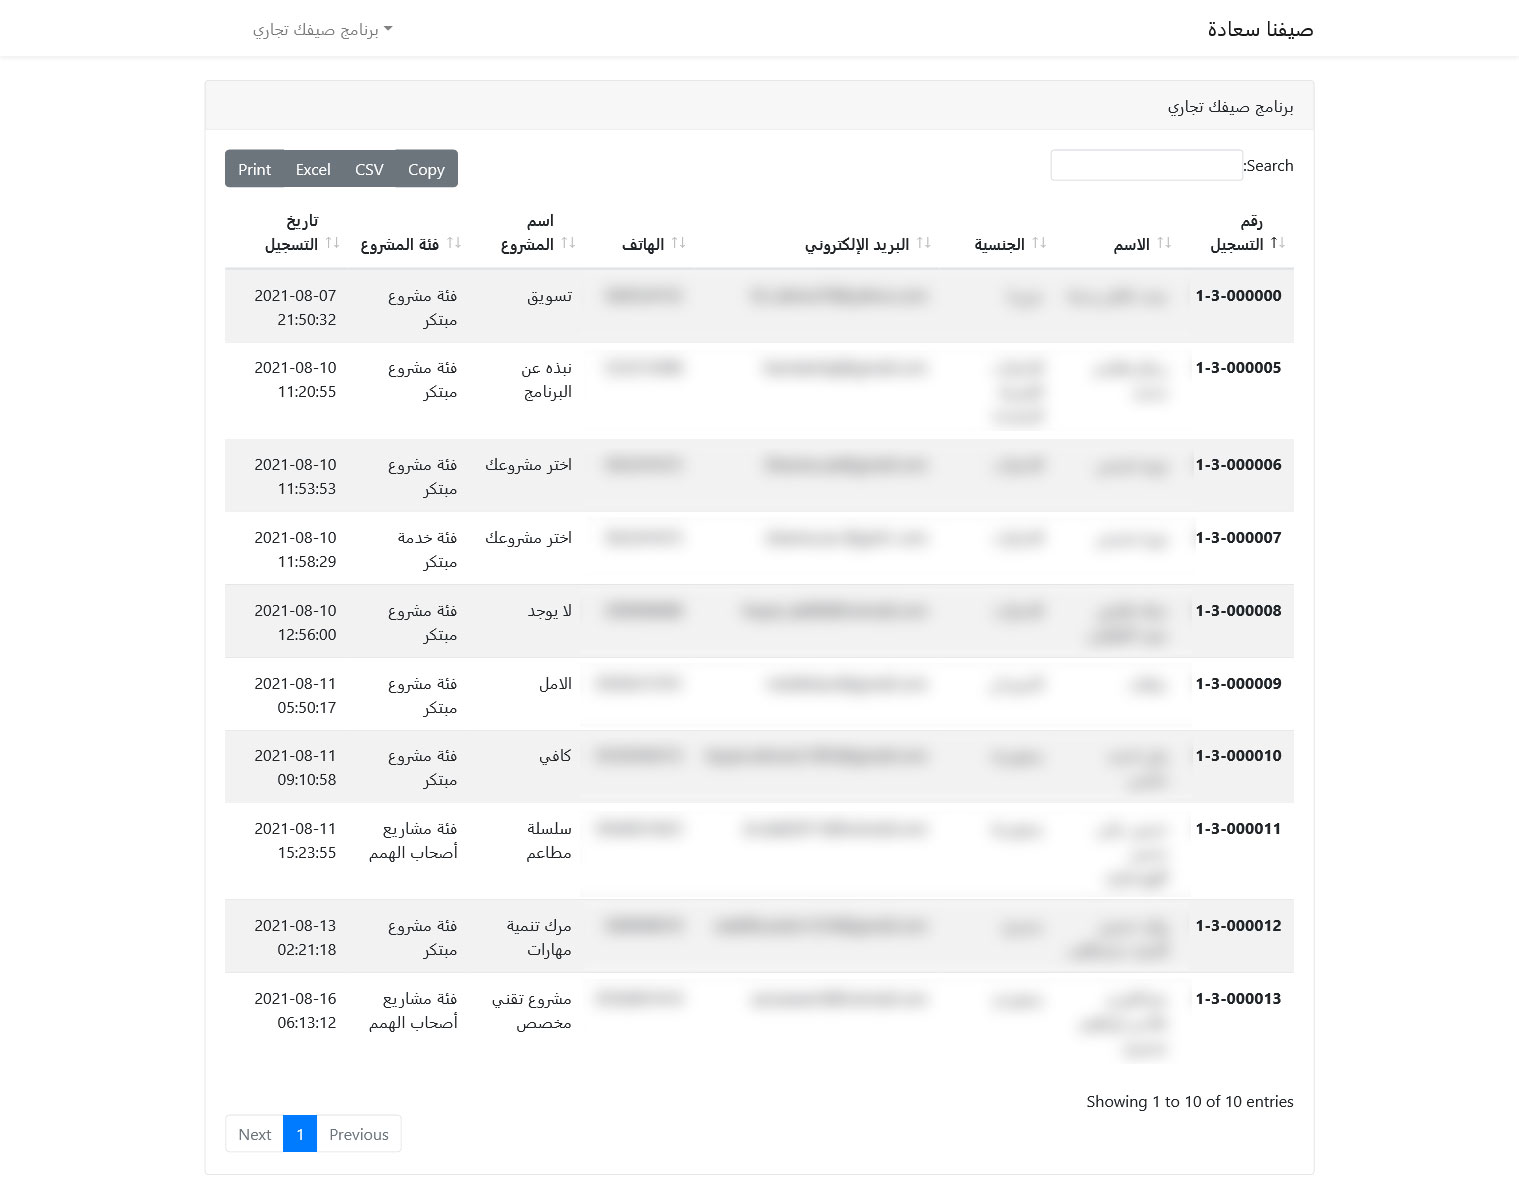This screenshot has width=1519, height=1199.
Task: Open صيفنا سعادة brand link
Action: [1260, 29]
